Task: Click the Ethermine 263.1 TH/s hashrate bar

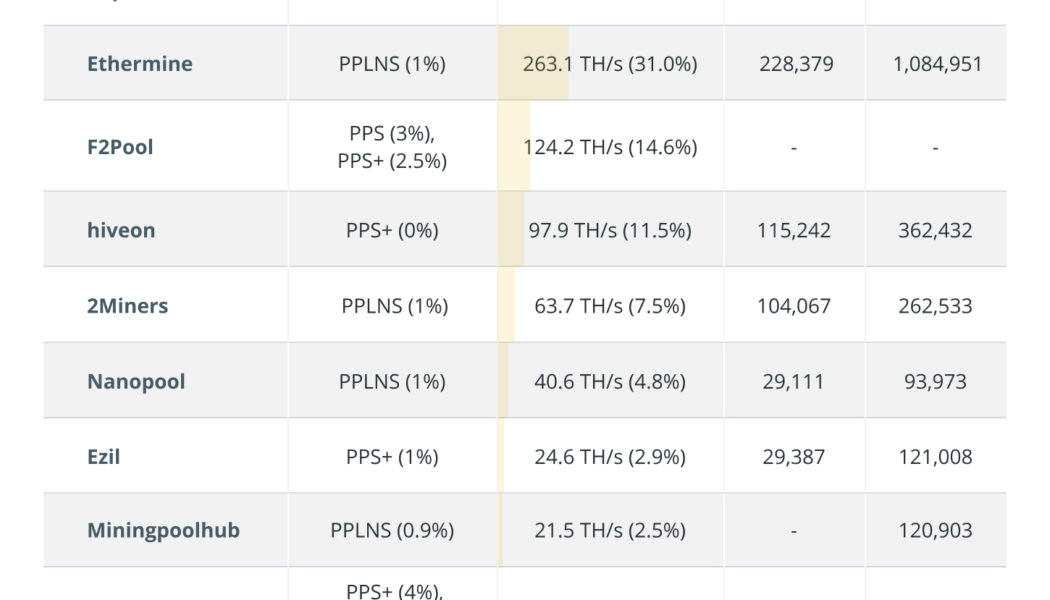Action: click(609, 64)
